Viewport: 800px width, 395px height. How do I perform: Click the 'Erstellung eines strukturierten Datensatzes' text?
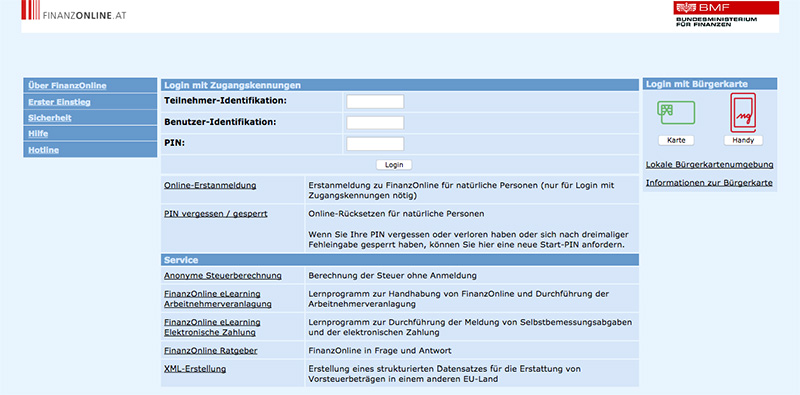click(444, 374)
